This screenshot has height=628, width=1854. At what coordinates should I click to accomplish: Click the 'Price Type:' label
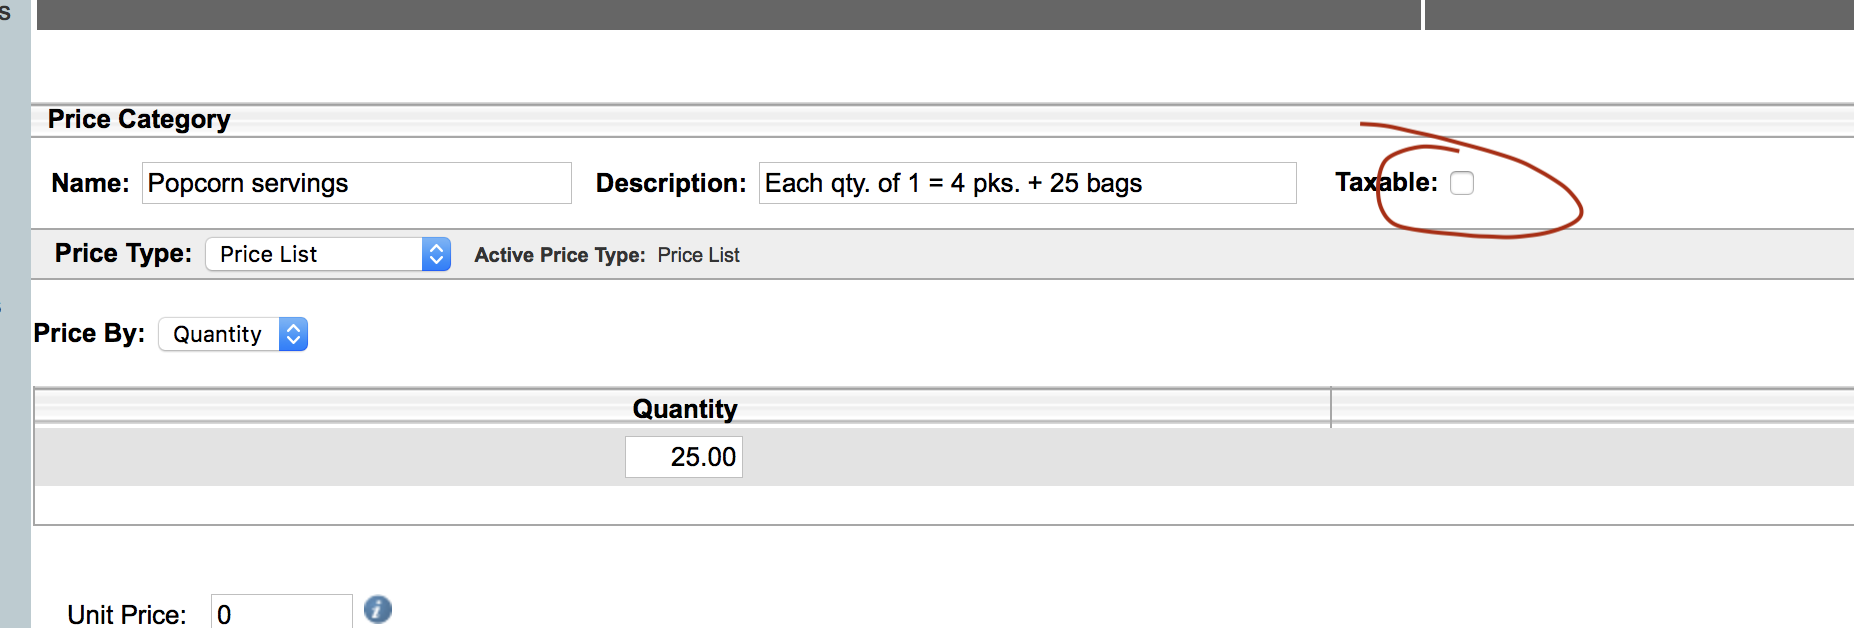[123, 254]
